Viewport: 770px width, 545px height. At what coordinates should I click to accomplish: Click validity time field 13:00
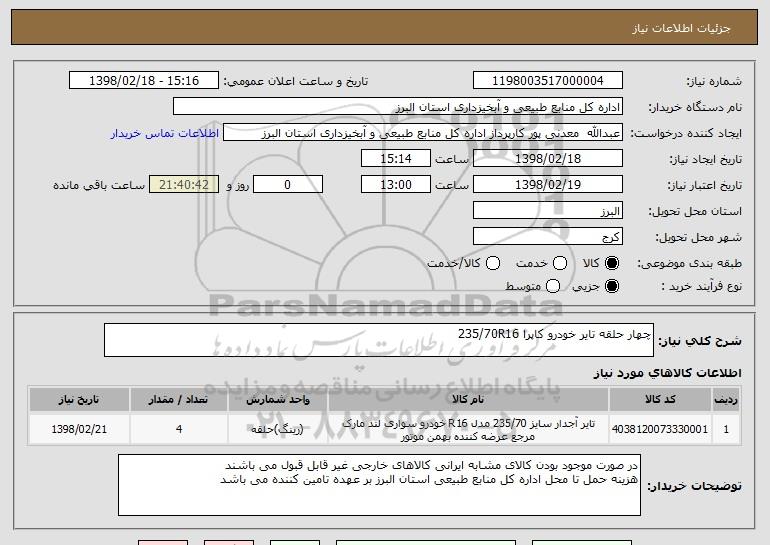(x=396, y=185)
